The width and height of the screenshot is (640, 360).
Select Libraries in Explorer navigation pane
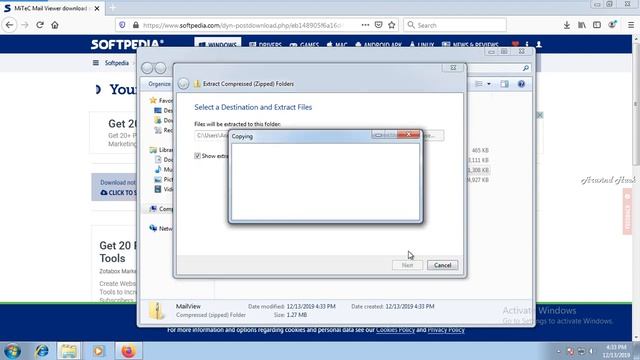(161, 150)
